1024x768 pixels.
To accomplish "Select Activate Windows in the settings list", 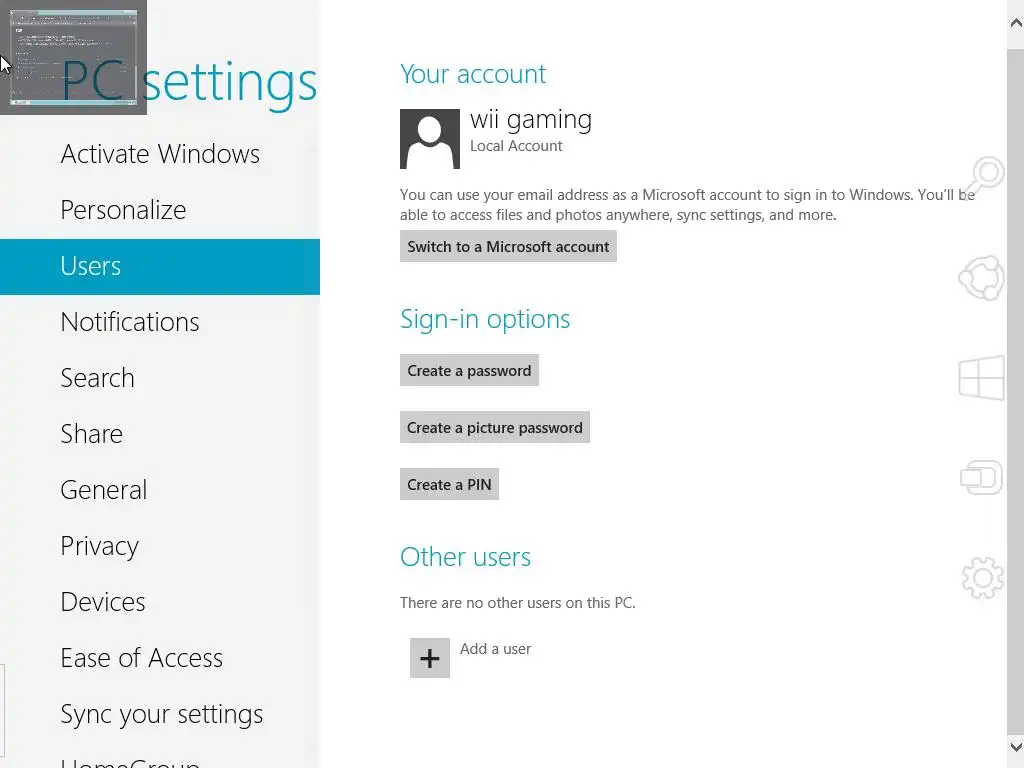I will [160, 154].
